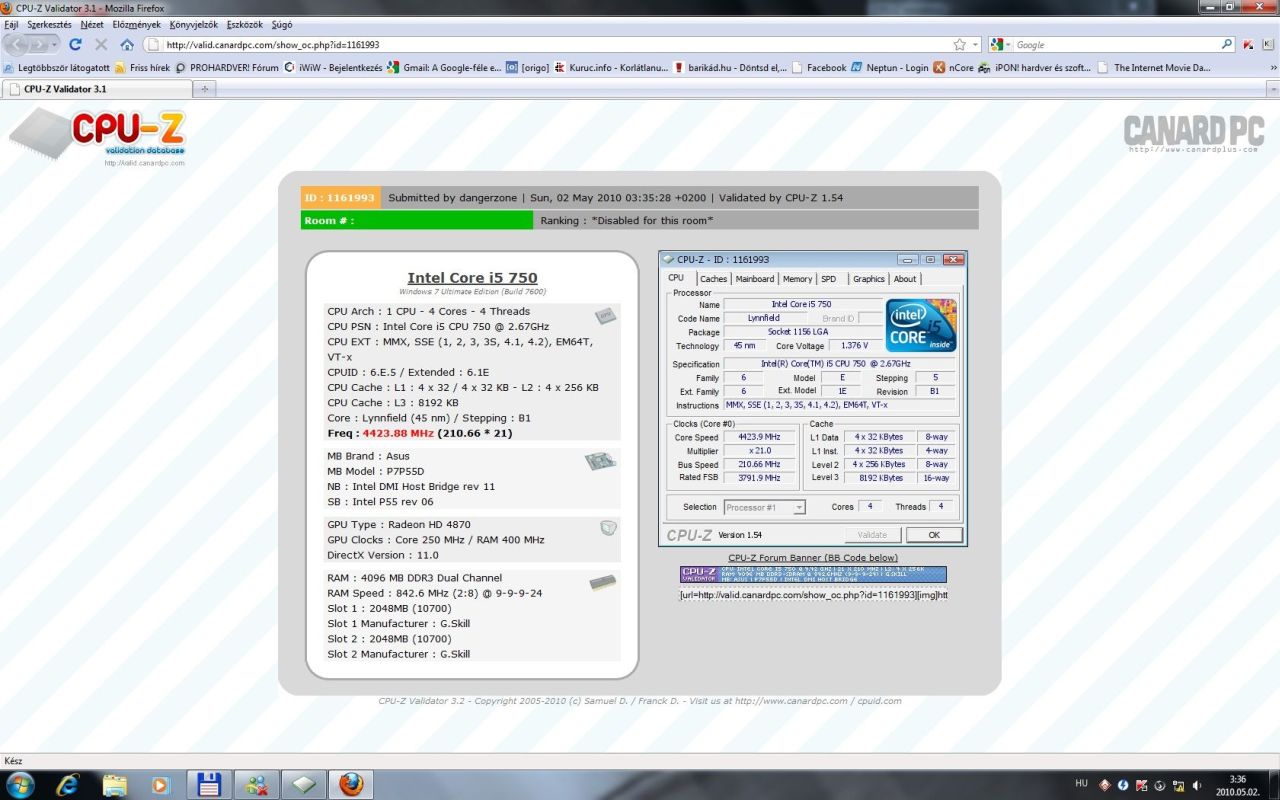This screenshot has width=1280, height=800.
Task: Open the iWiW - Bejelentkezés bookmark
Action: coord(334,68)
